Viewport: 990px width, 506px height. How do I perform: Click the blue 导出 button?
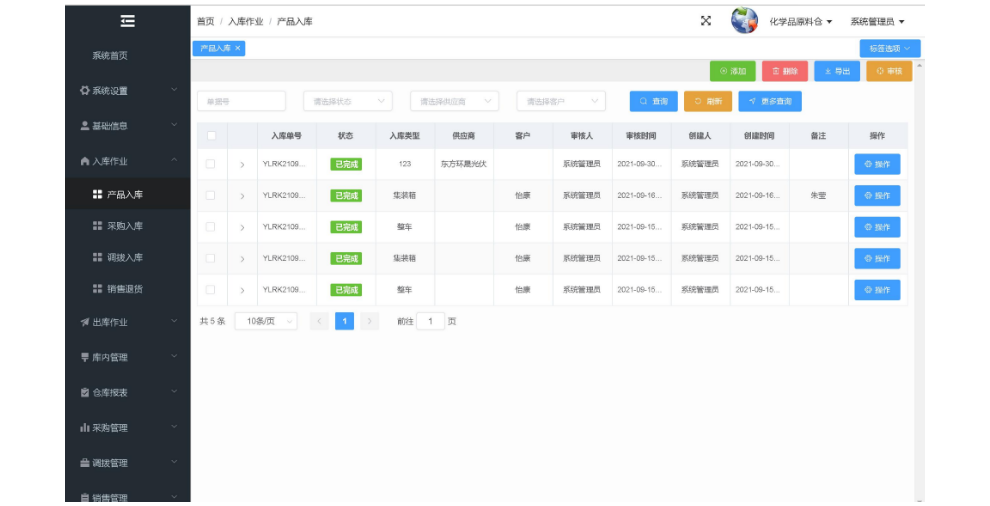click(837, 71)
